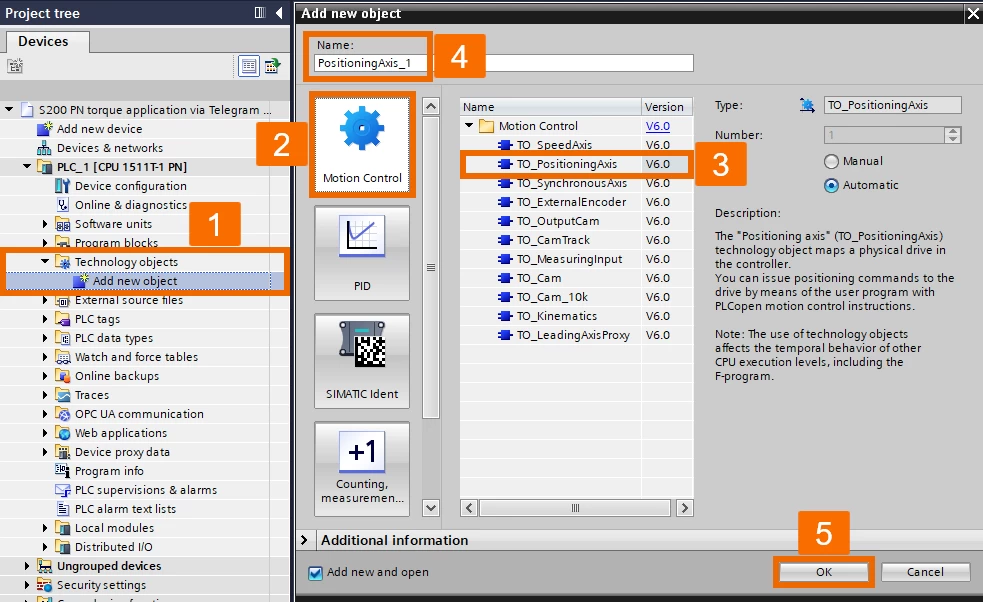The width and height of the screenshot is (983, 602).
Task: Click the OPC UA communication icon
Action: pos(62,414)
